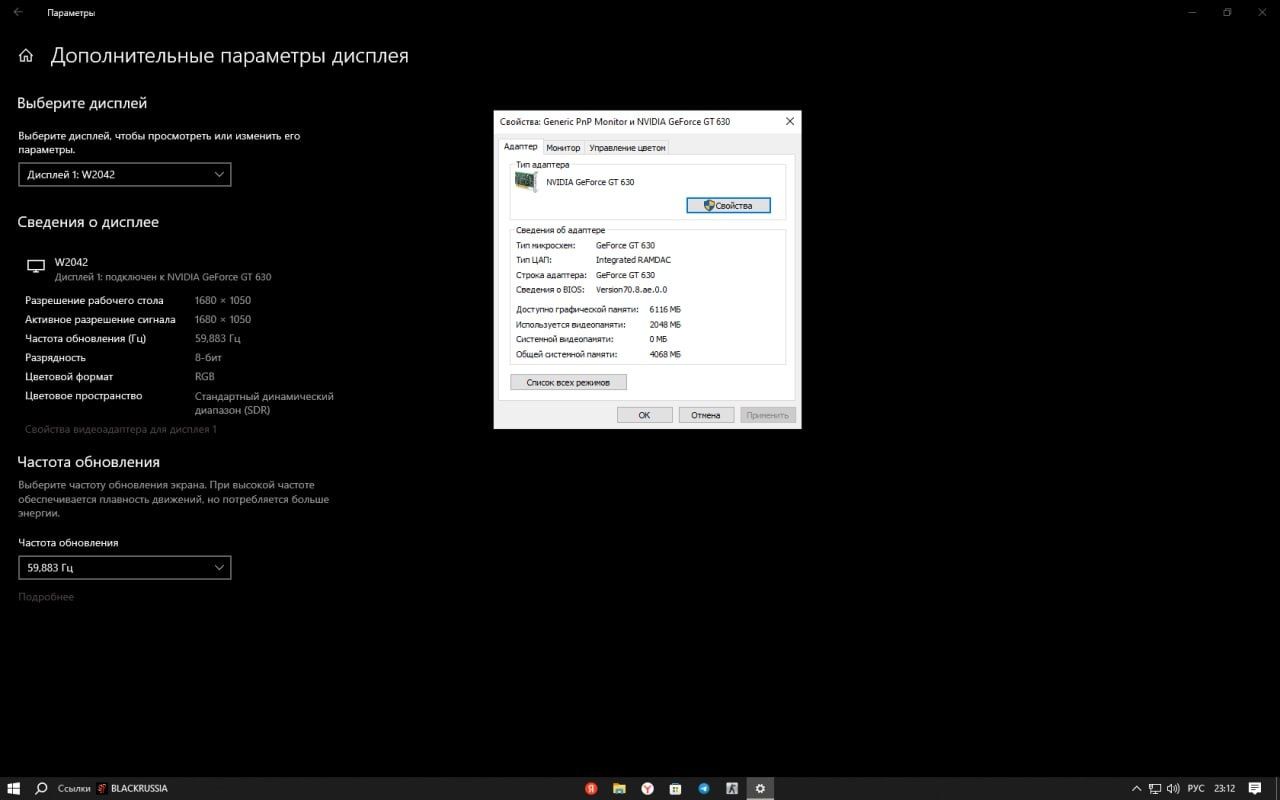Open network status tray icon

1154,788
